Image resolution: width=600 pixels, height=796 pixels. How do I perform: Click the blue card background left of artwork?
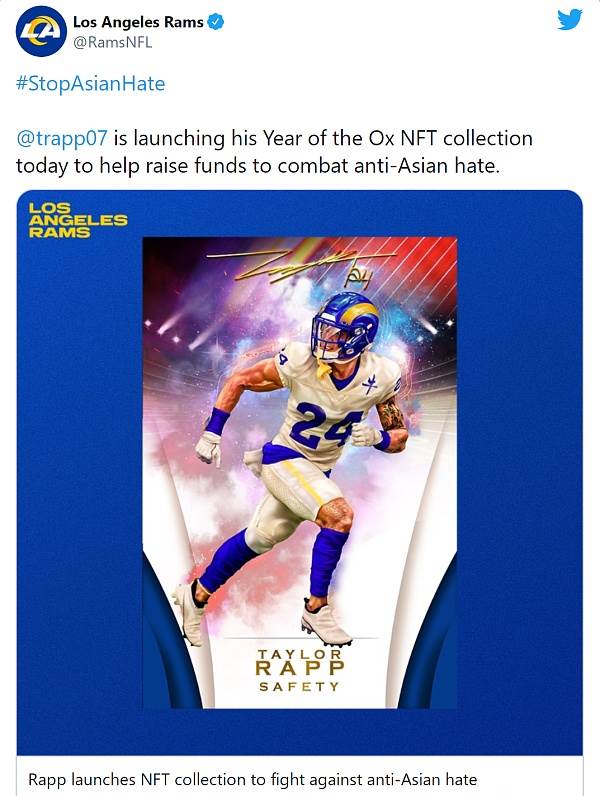pos(80,473)
